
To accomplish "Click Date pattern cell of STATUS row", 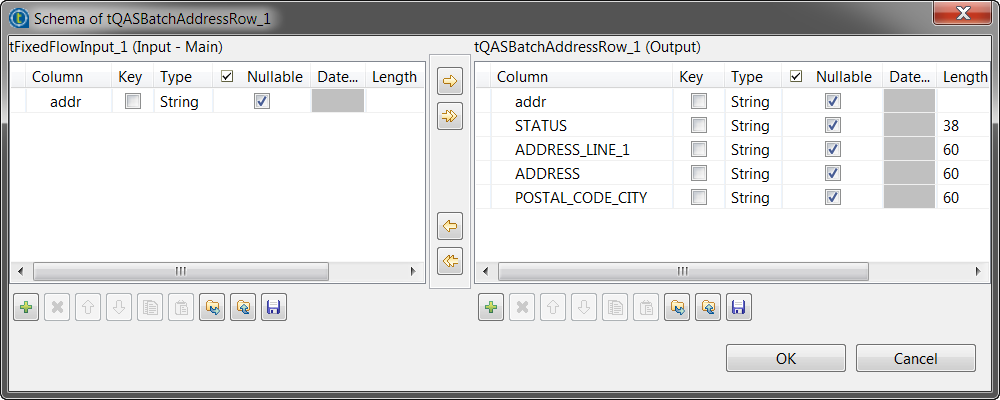I will [x=909, y=125].
